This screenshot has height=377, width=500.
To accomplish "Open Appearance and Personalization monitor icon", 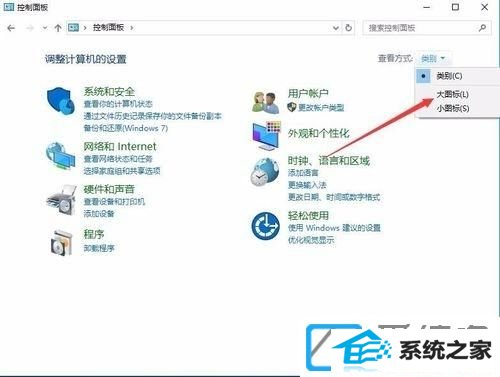I will coord(266,135).
